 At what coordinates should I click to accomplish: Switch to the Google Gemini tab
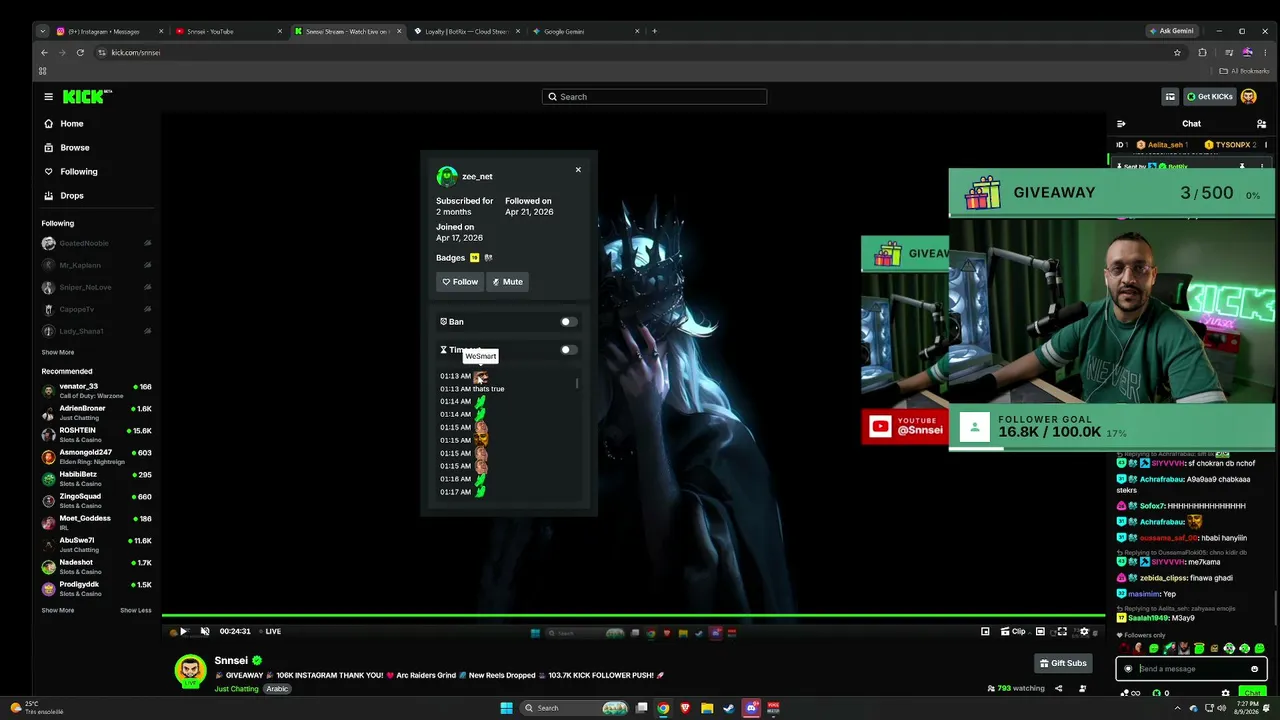(x=585, y=31)
